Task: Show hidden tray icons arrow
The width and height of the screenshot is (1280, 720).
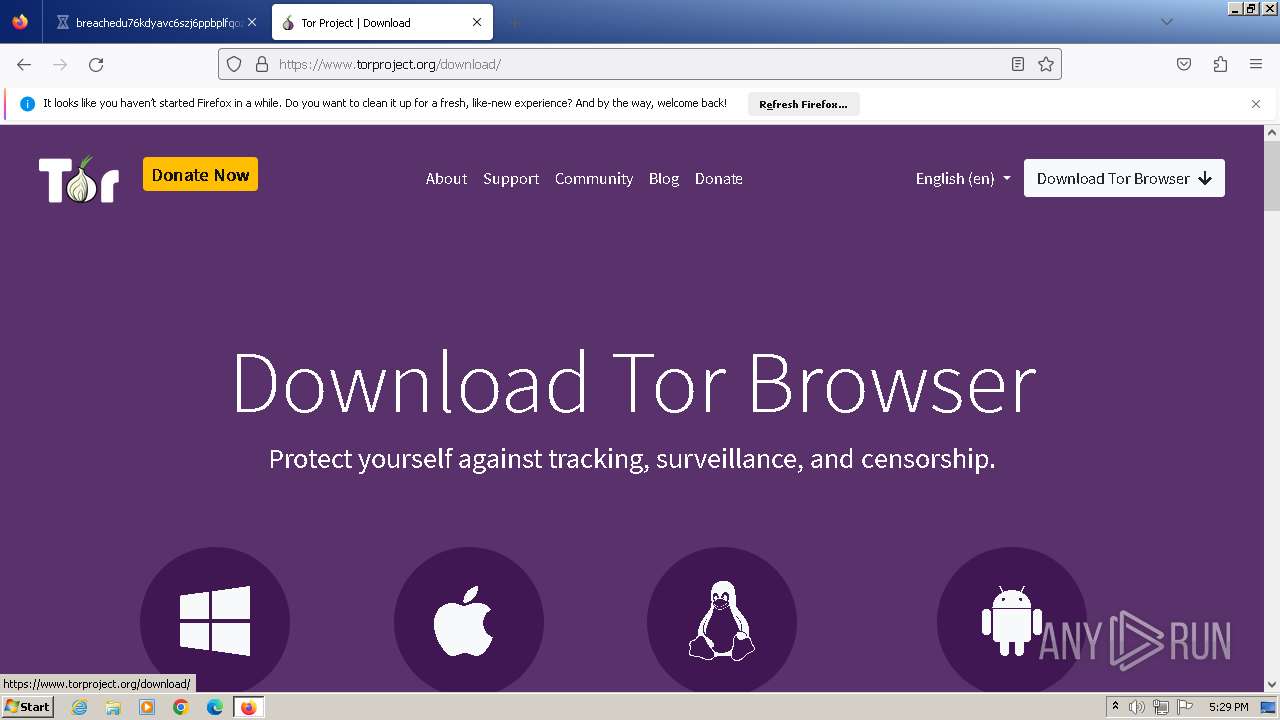Action: click(x=1115, y=707)
